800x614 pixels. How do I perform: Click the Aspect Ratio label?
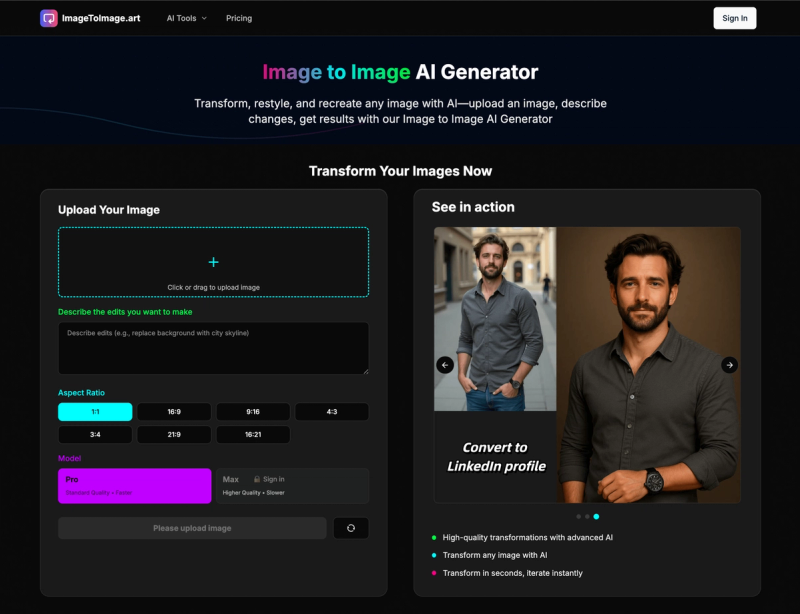click(81, 392)
